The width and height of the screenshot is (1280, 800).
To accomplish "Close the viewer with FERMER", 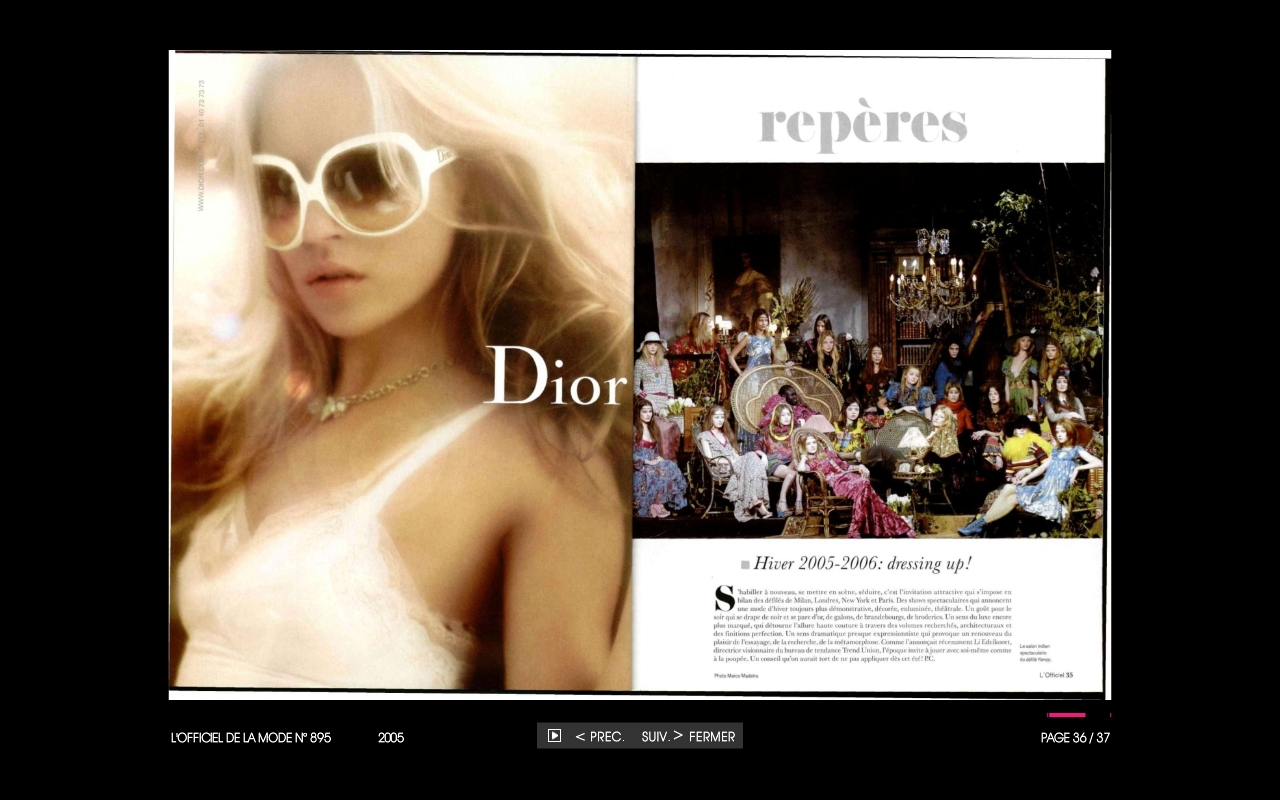I will tap(712, 737).
